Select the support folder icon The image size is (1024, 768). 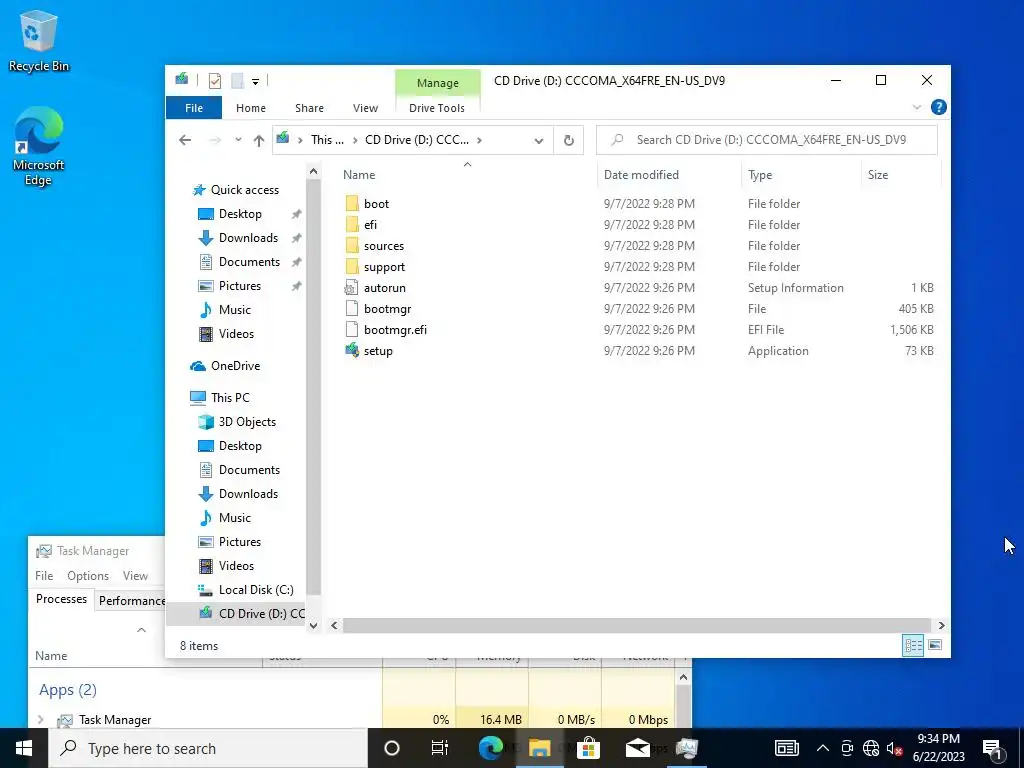point(352,266)
